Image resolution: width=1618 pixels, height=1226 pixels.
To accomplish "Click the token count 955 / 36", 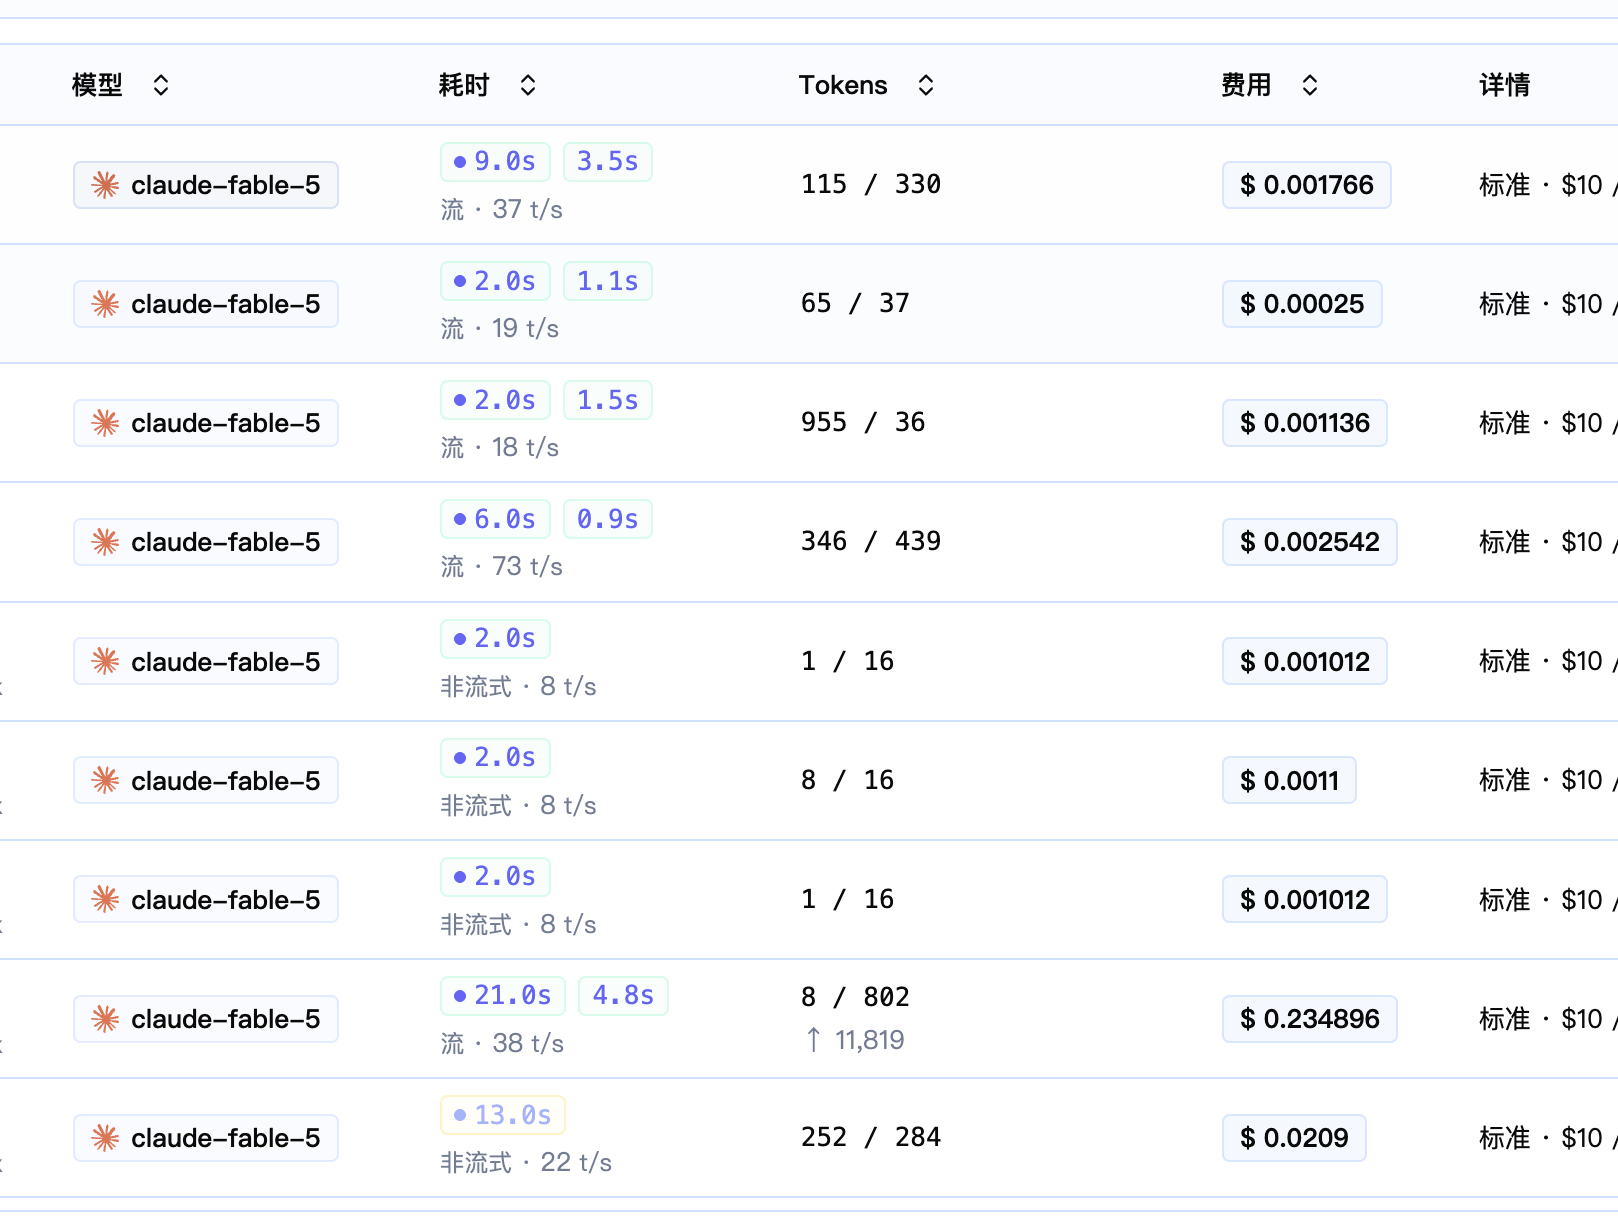I will tap(863, 422).
